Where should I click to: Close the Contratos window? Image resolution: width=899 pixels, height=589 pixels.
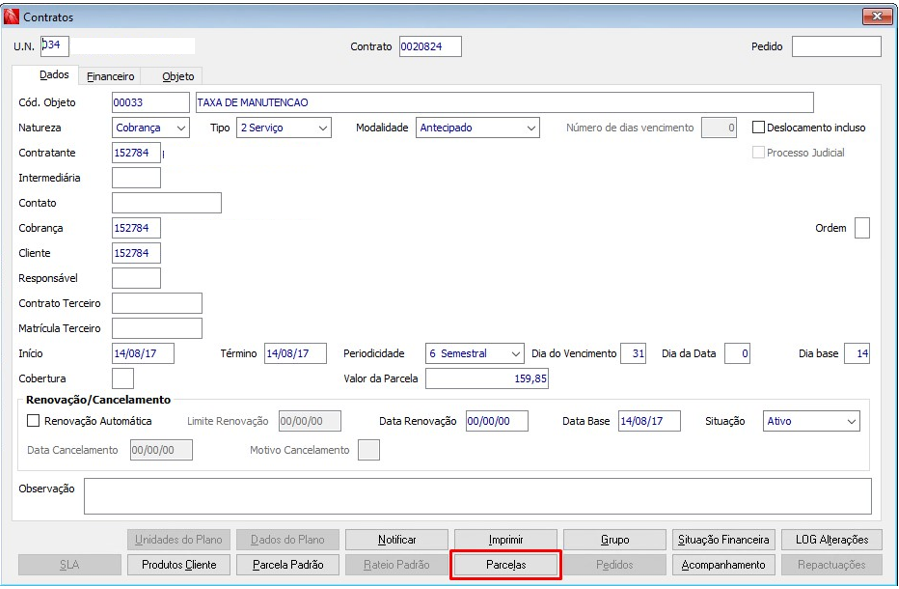(x=877, y=17)
